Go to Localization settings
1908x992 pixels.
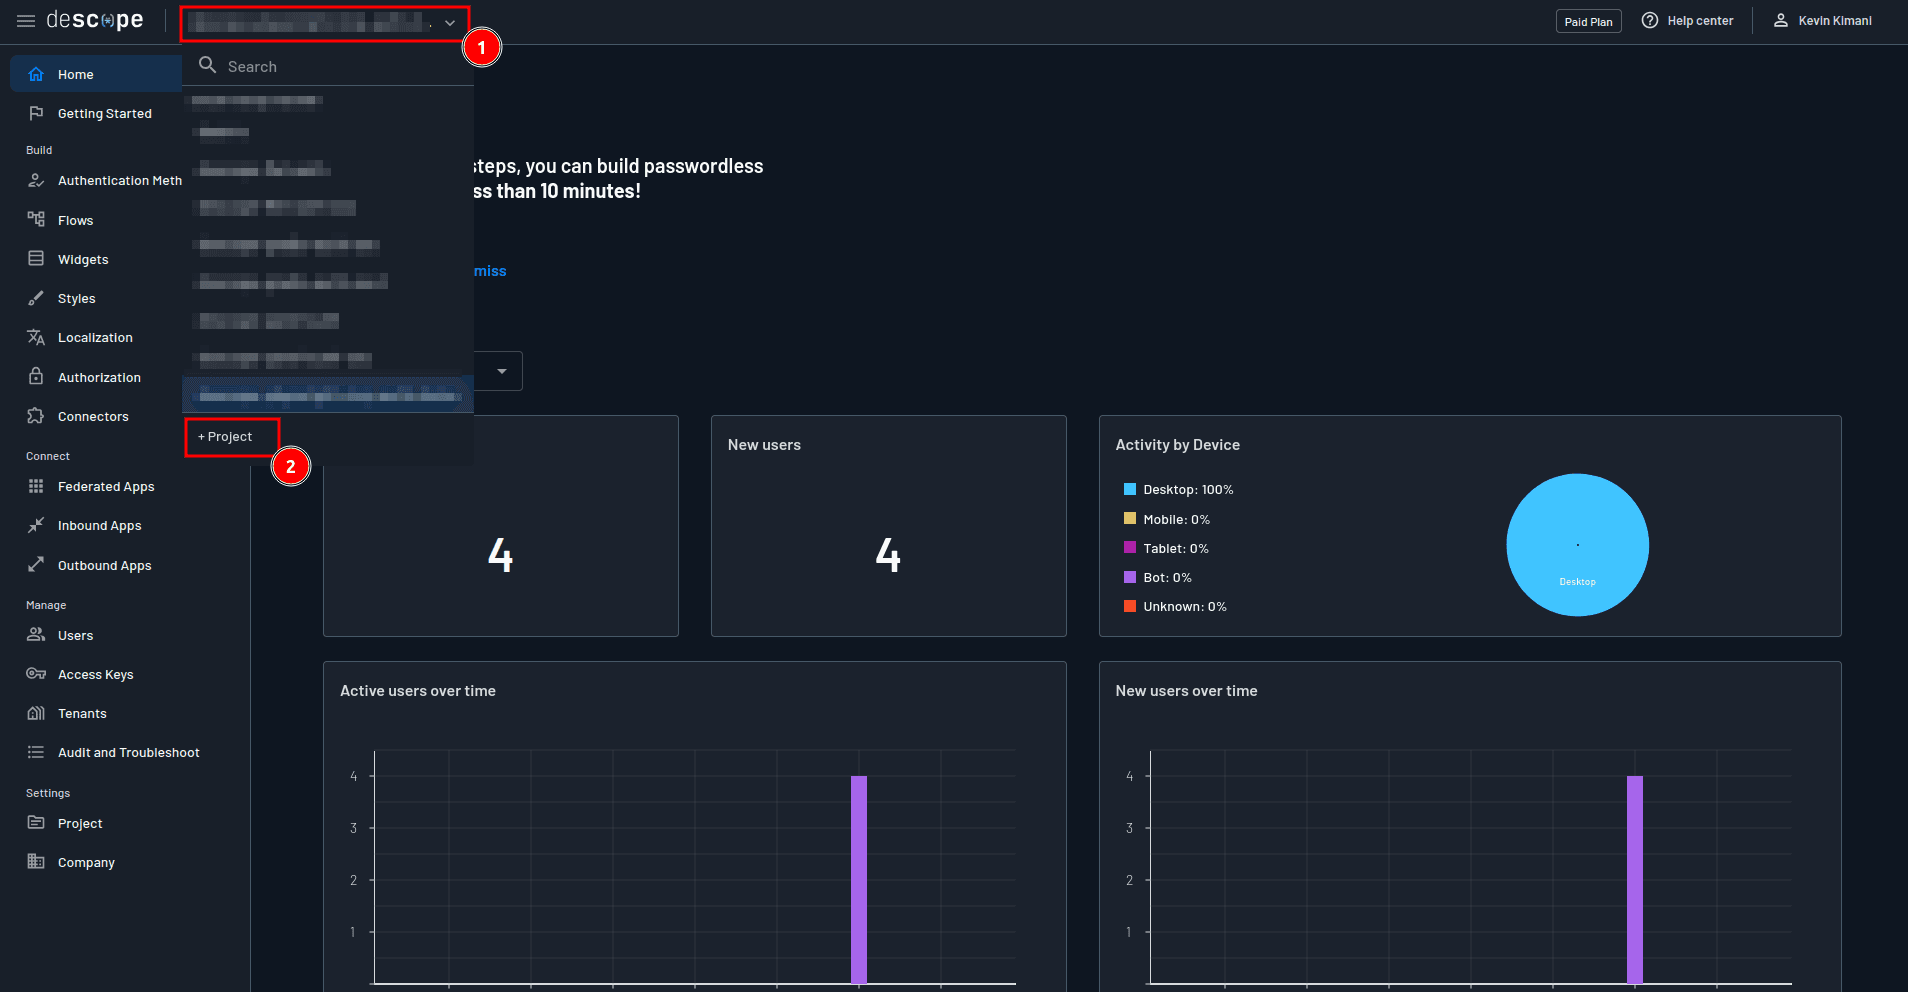pos(95,337)
